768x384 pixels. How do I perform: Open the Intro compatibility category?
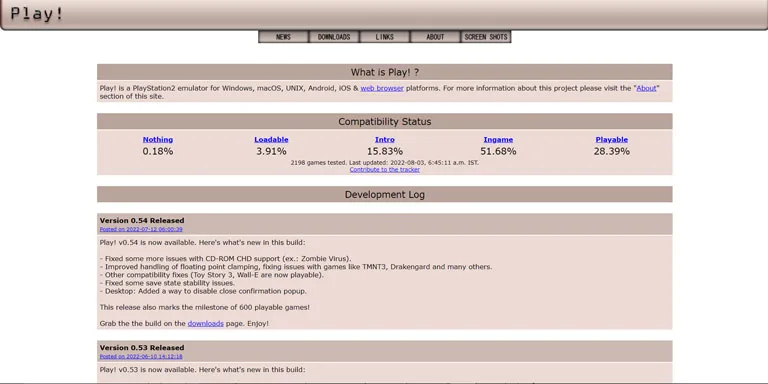point(385,140)
